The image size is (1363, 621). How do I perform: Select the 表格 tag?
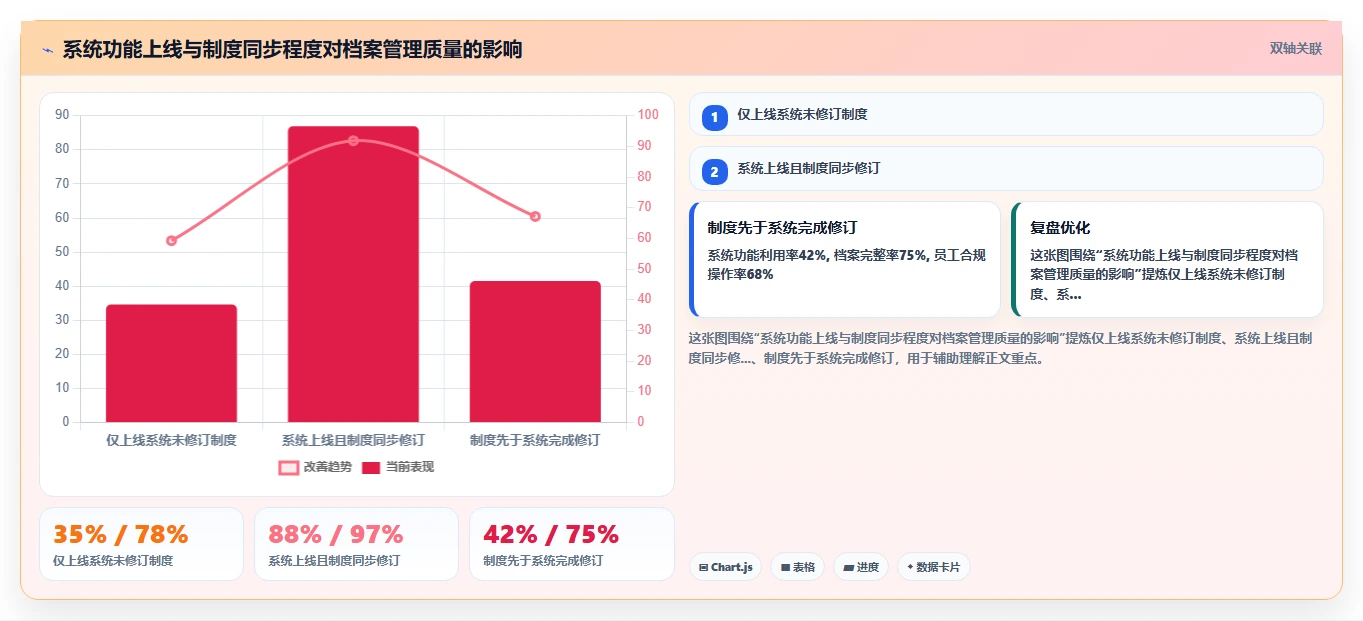point(797,567)
